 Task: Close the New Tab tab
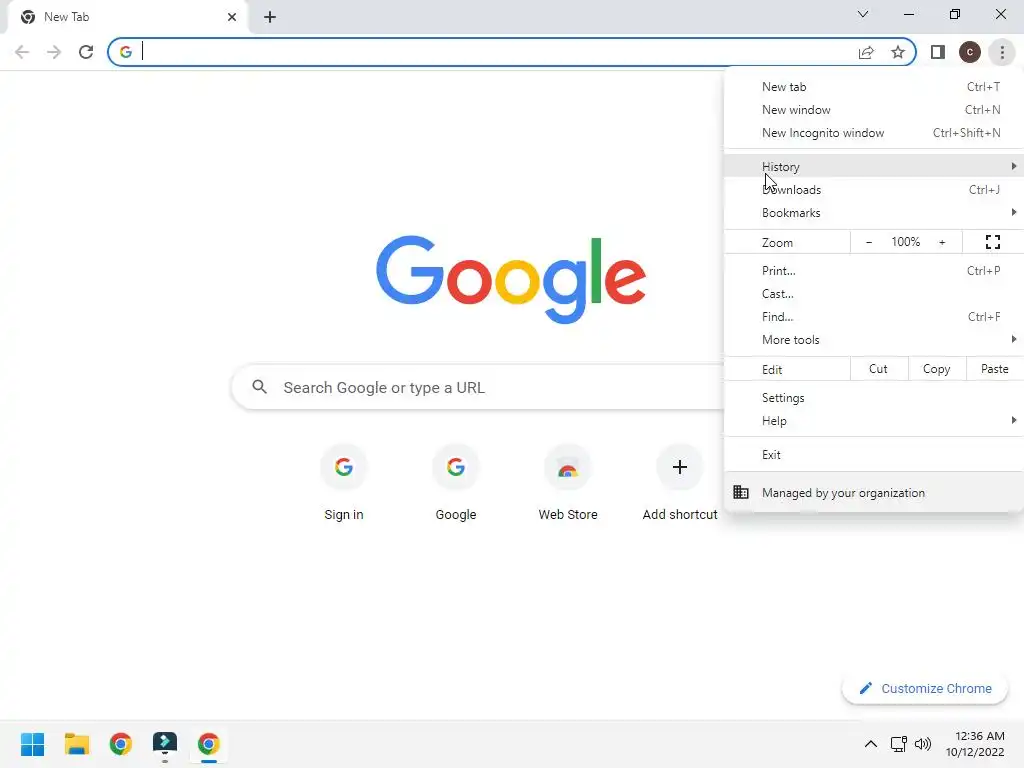232,17
